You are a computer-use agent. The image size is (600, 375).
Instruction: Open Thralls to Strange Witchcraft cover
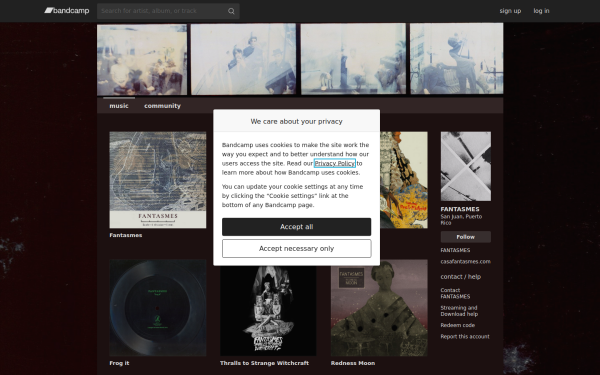(268, 311)
